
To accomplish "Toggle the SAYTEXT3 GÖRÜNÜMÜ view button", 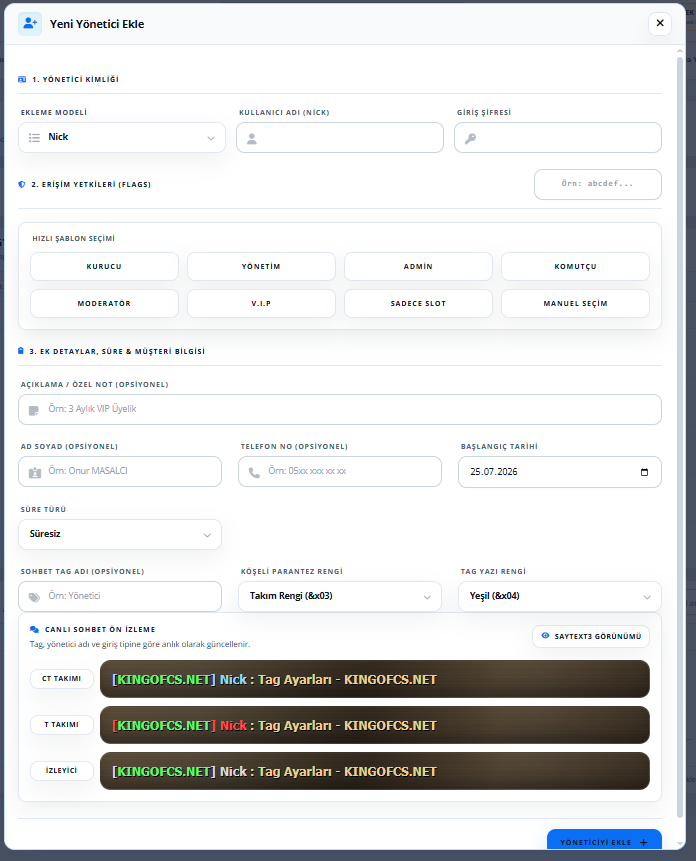I will 591,636.
